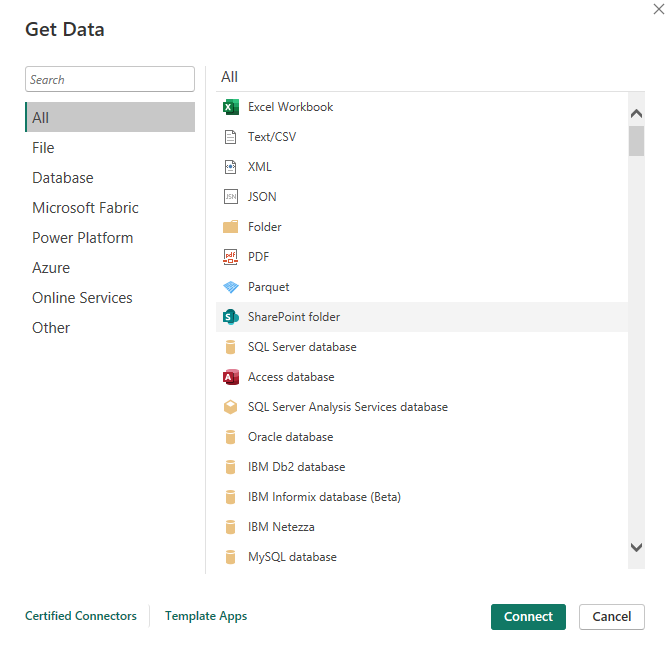Click the Cancel button
Viewport: 668px width, 649px height.
click(611, 617)
